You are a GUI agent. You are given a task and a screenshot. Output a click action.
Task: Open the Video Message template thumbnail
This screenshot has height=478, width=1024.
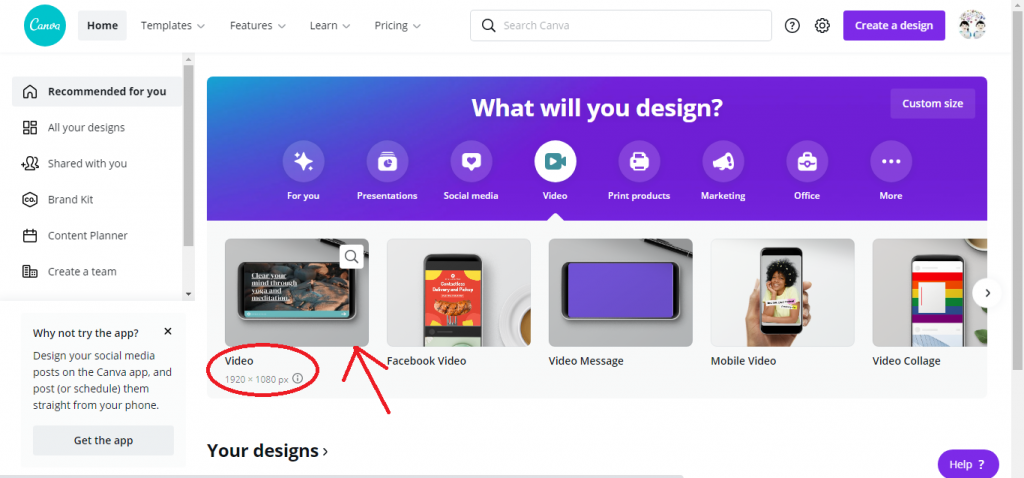click(620, 292)
